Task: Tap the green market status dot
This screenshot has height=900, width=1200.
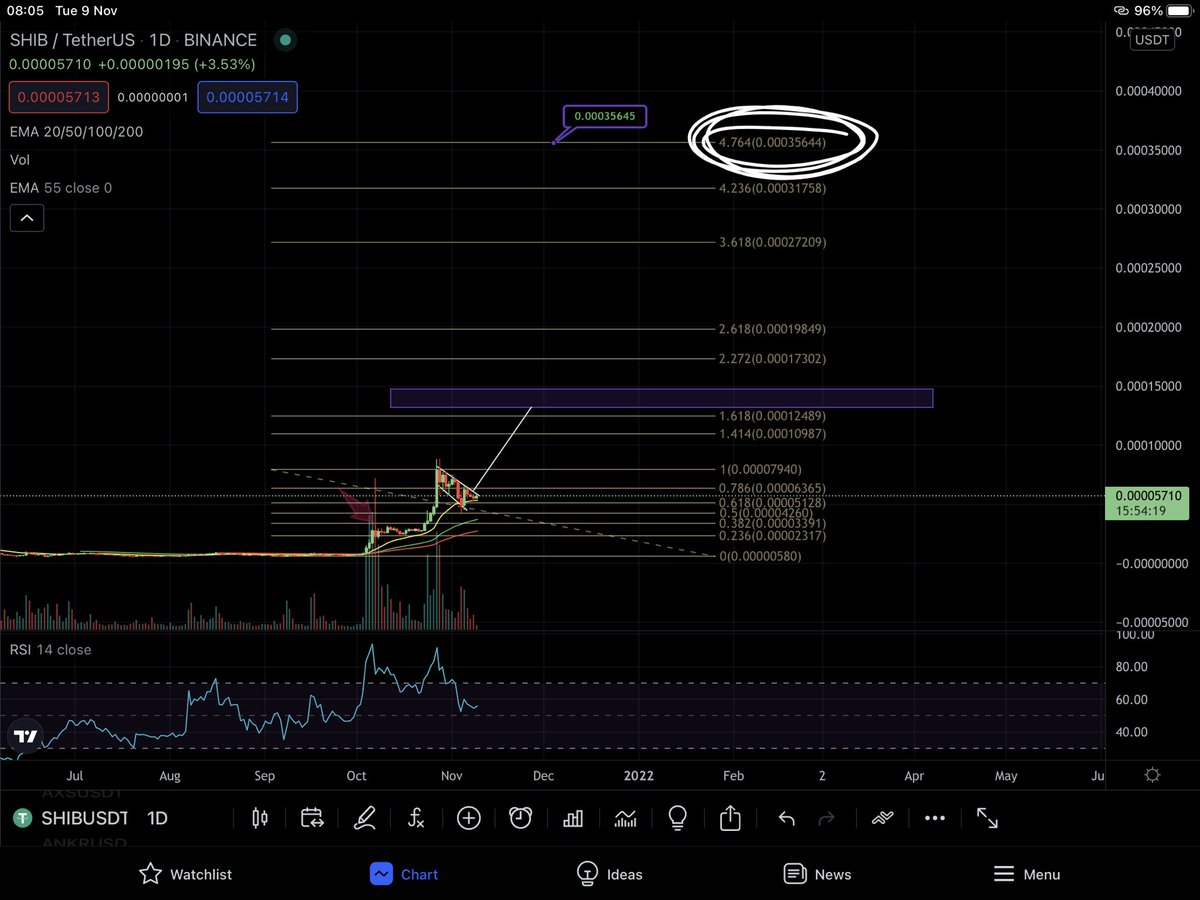Action: [286, 41]
